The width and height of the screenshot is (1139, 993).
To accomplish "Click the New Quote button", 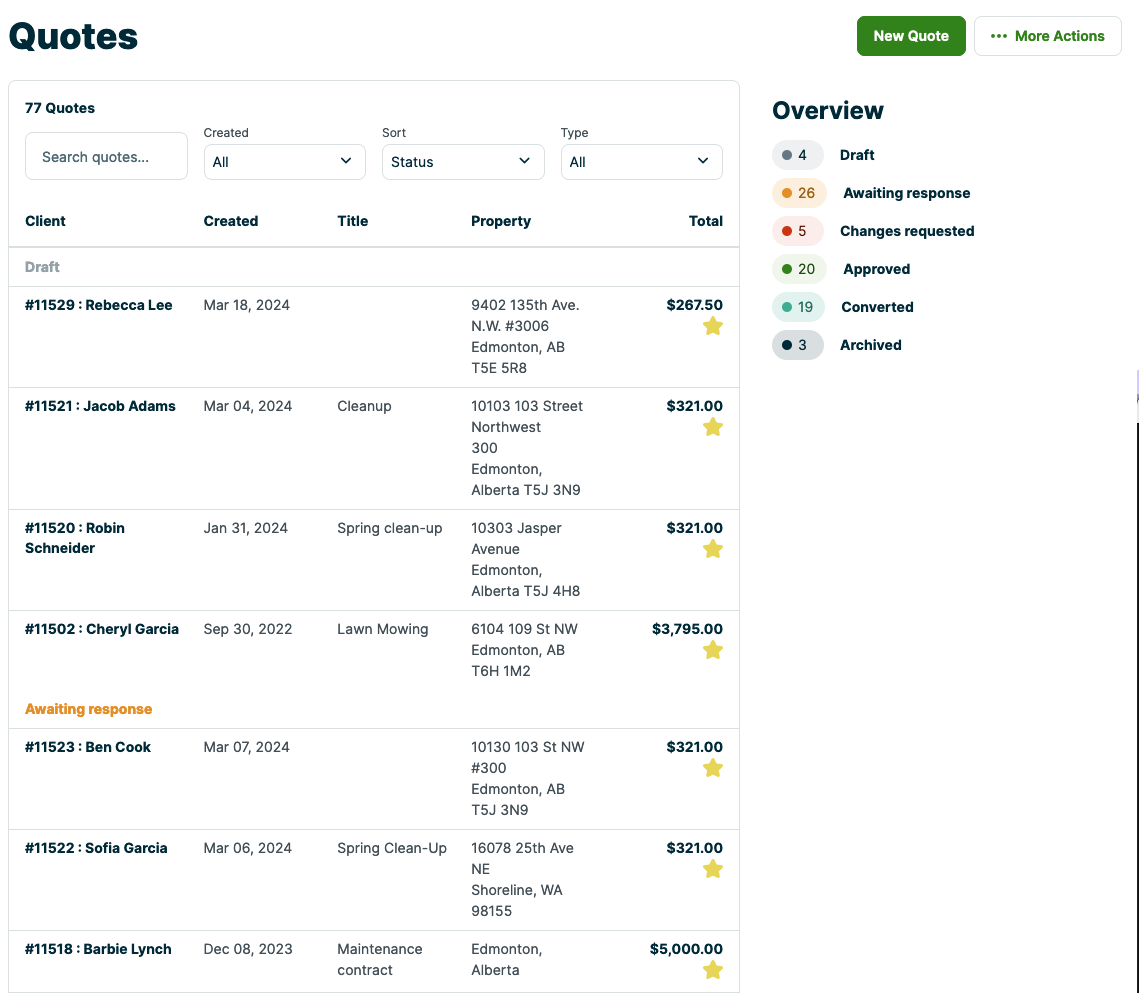I will point(910,36).
